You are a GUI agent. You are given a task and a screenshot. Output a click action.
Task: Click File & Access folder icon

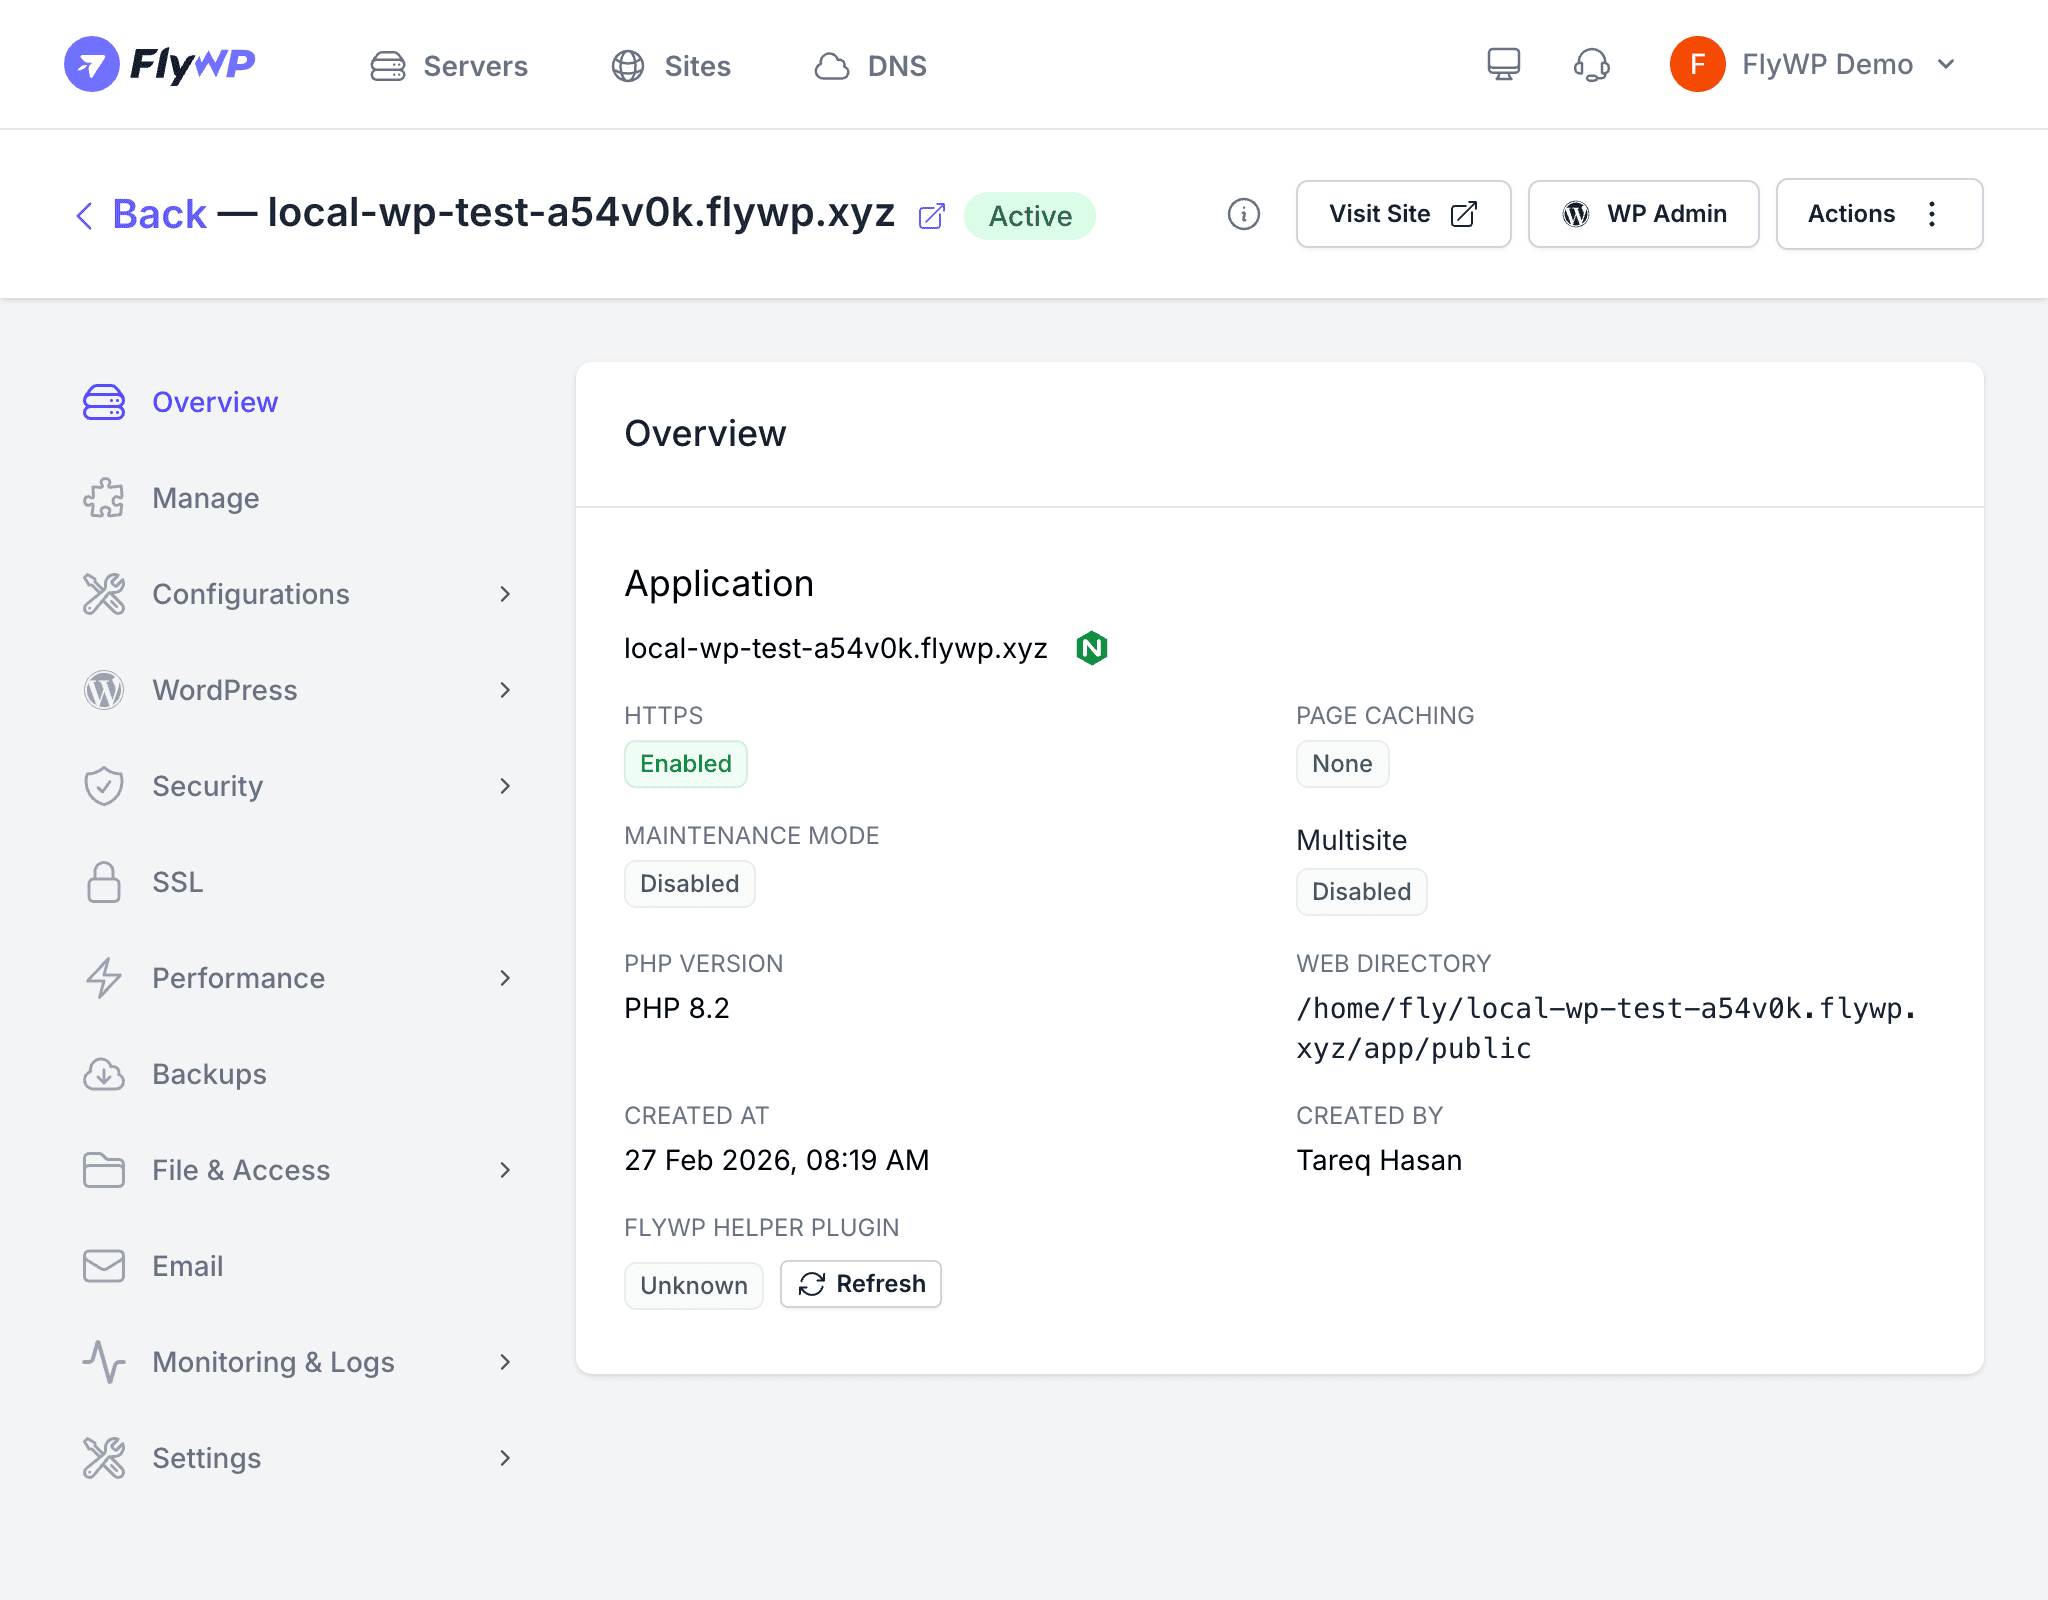tap(104, 1170)
